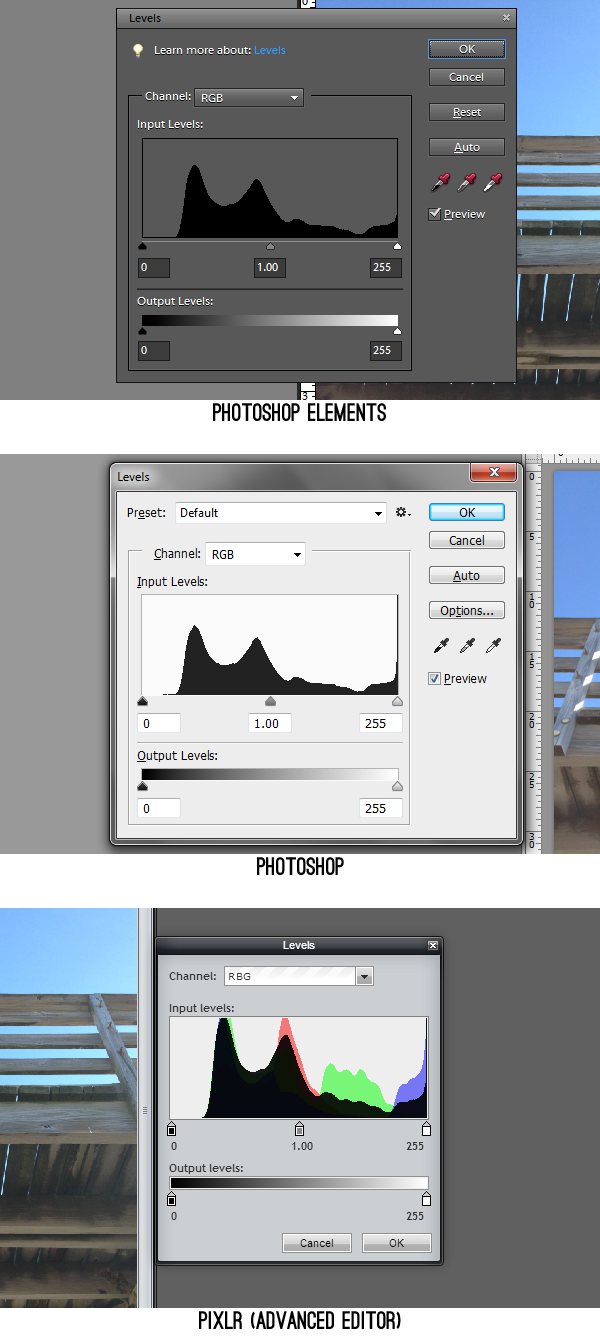This screenshot has width=600, height=1341.
Task: Select white point eyedropper in Photoshop Levels dialog
Action: click(492, 646)
